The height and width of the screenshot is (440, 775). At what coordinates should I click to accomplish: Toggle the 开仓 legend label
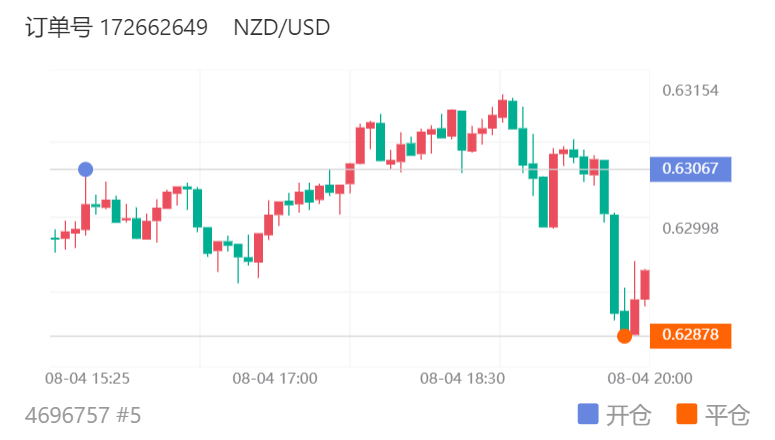pyautogui.click(x=629, y=414)
